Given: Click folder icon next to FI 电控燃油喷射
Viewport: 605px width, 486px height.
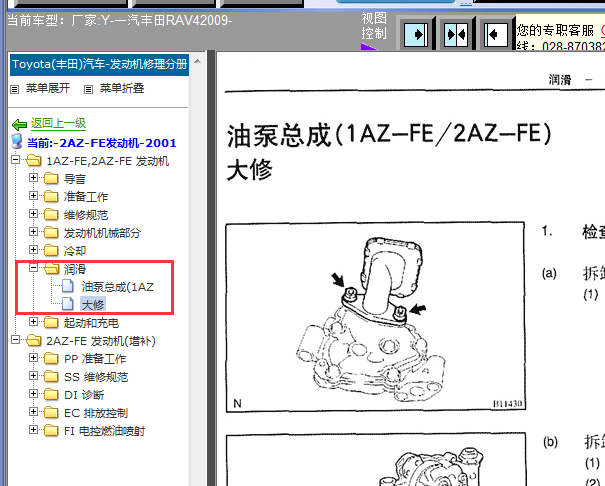Looking at the screenshot, I should pyautogui.click(x=51, y=430).
